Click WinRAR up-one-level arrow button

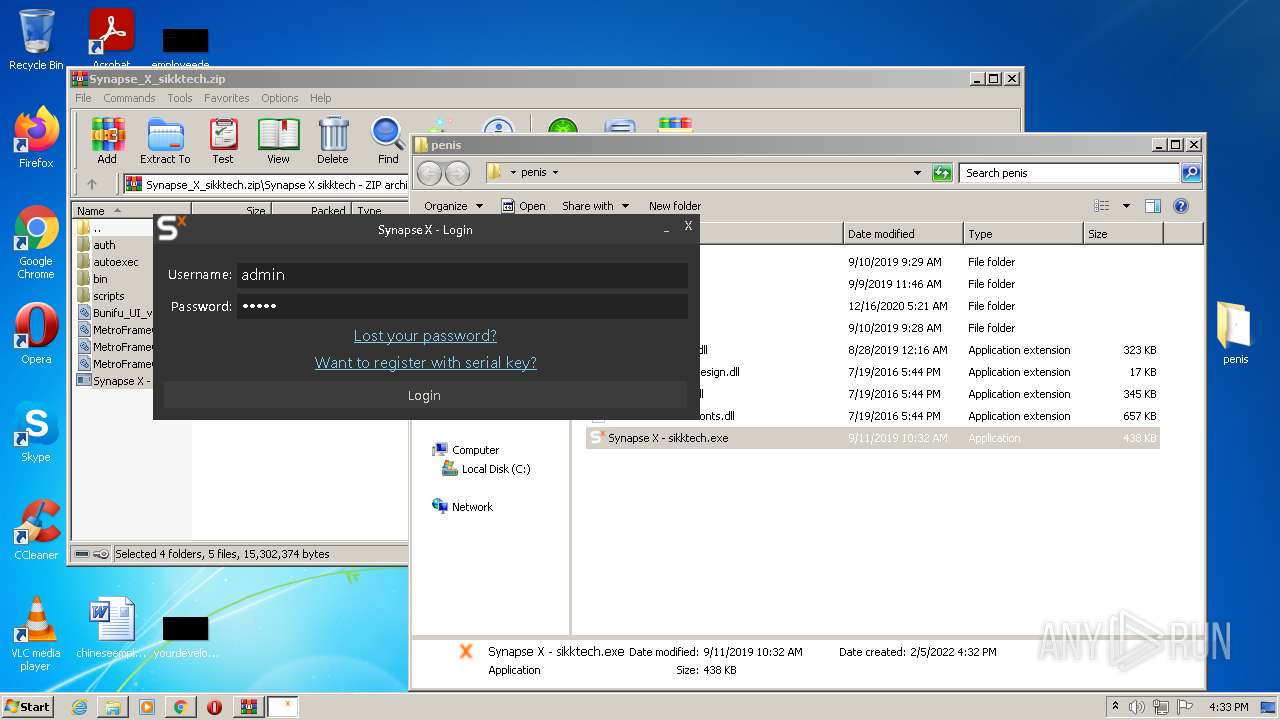click(x=92, y=184)
